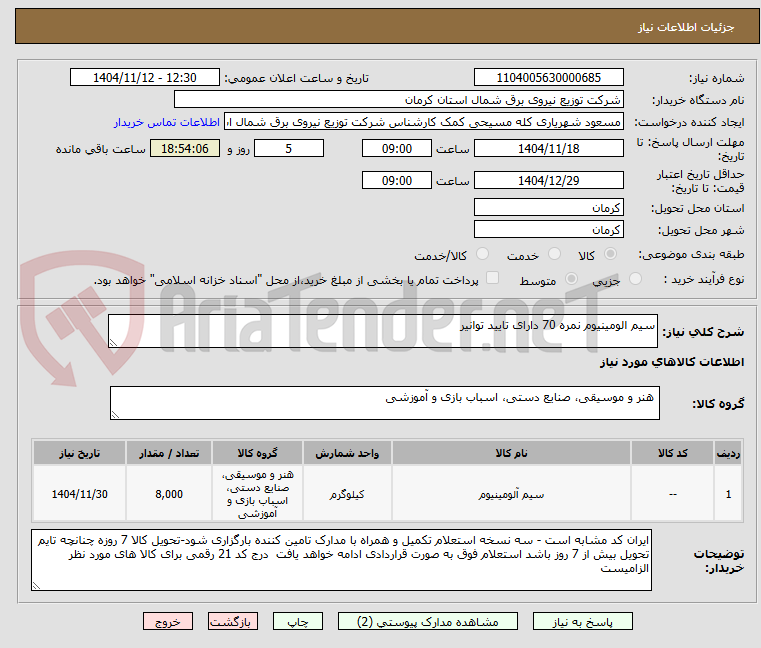Click the کد کالا column header
The image size is (761, 648).
[673, 453]
